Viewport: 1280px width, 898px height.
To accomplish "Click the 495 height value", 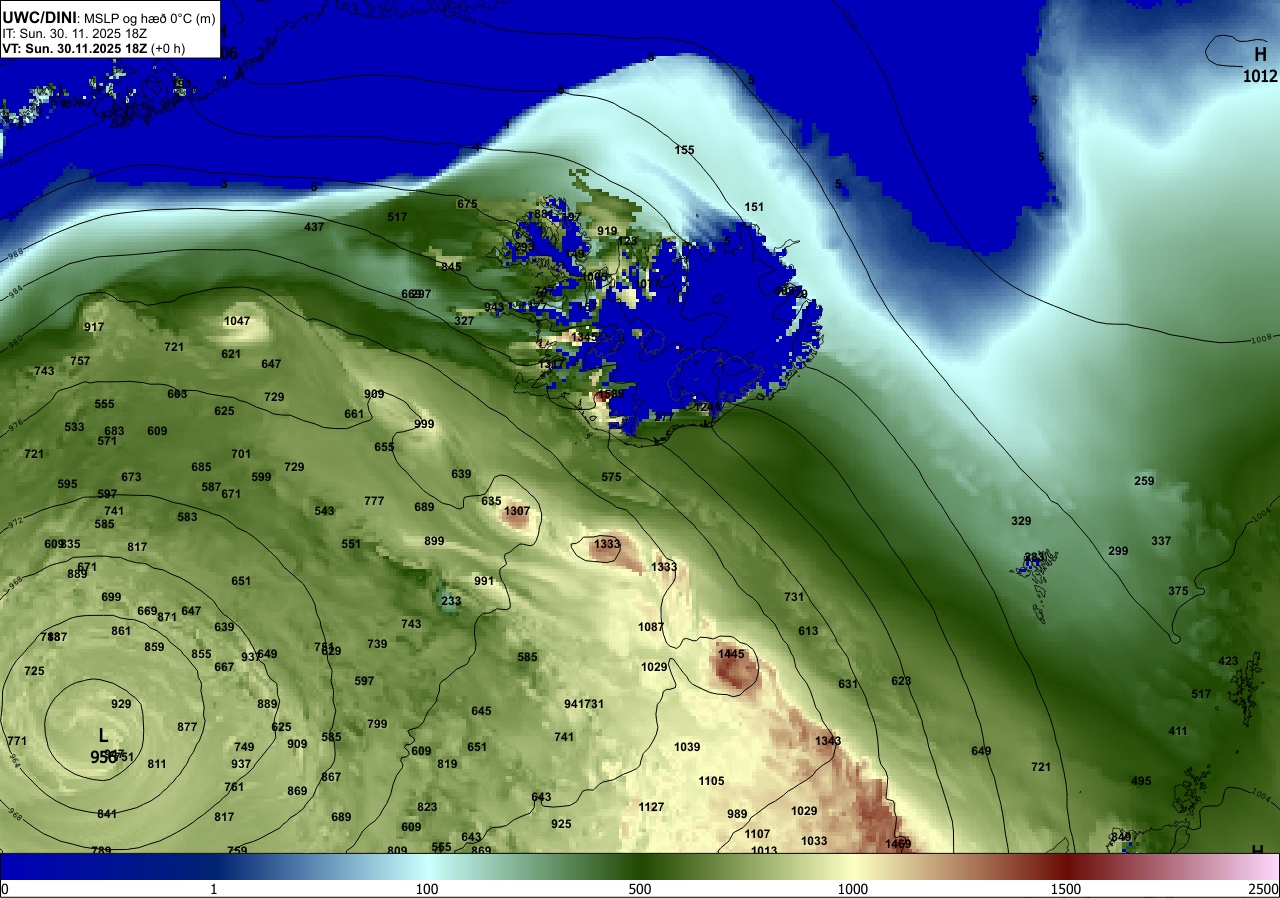I will click(x=1141, y=781).
